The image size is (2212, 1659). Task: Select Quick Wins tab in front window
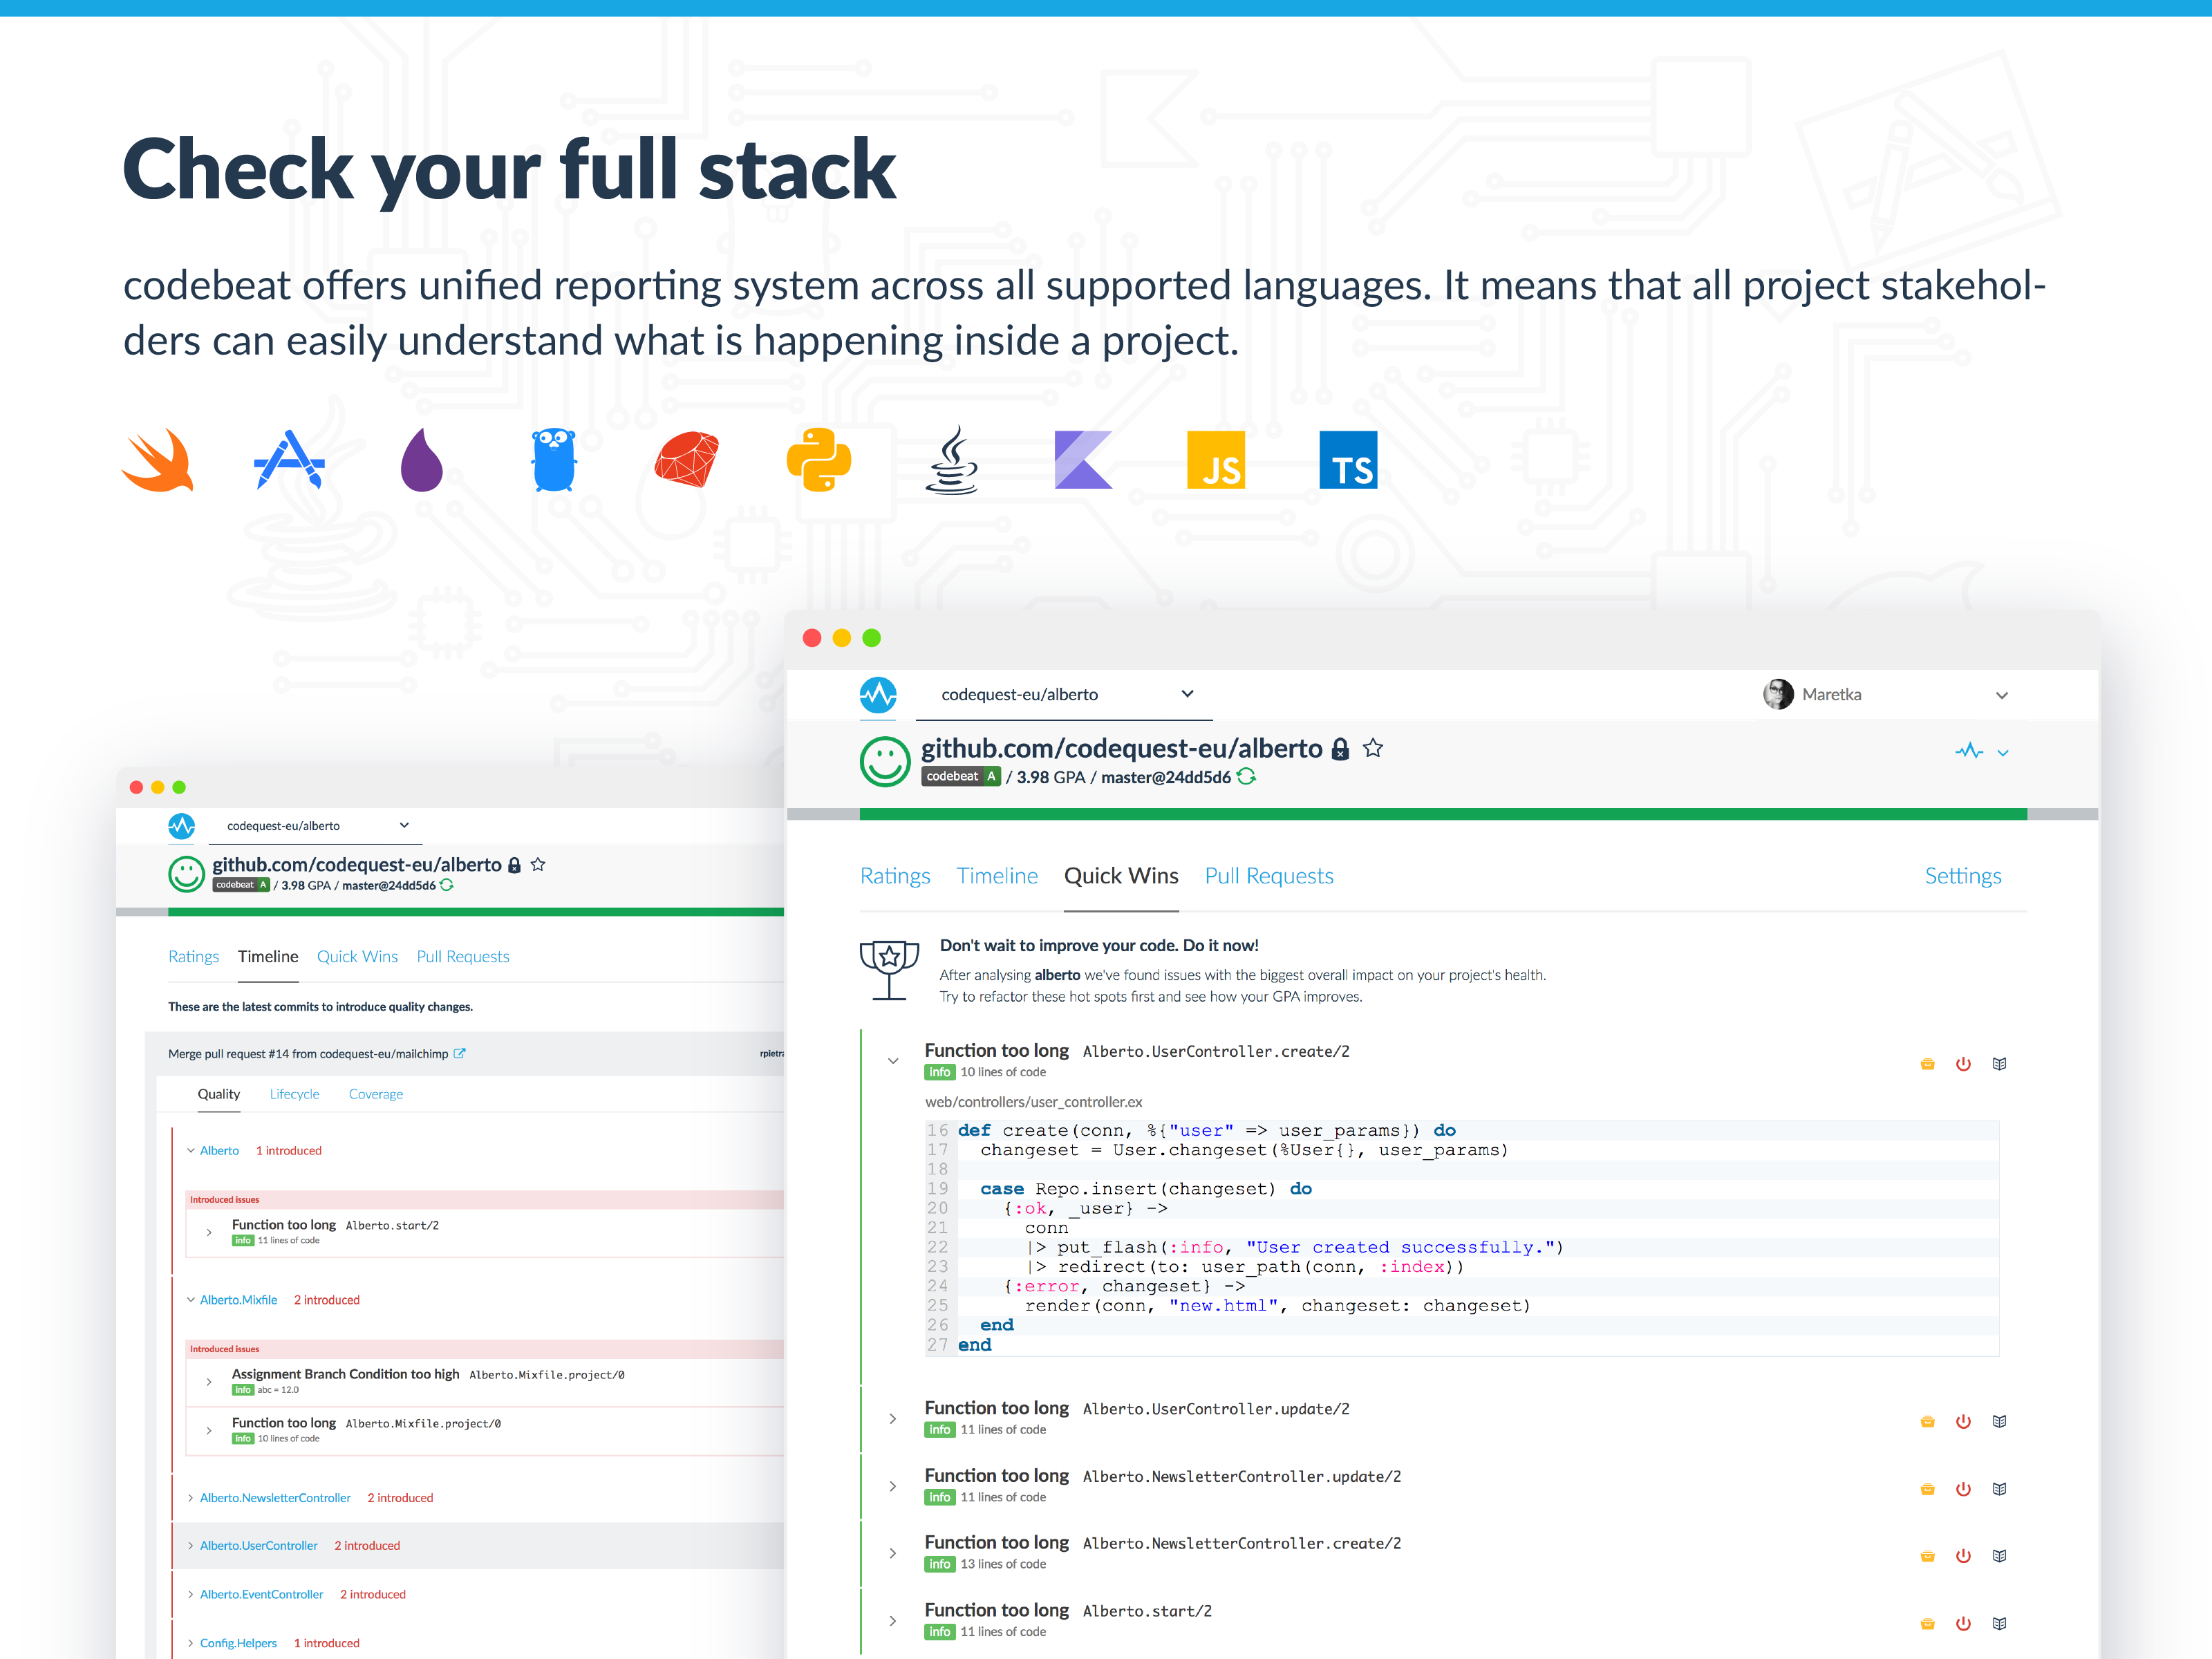[1121, 876]
